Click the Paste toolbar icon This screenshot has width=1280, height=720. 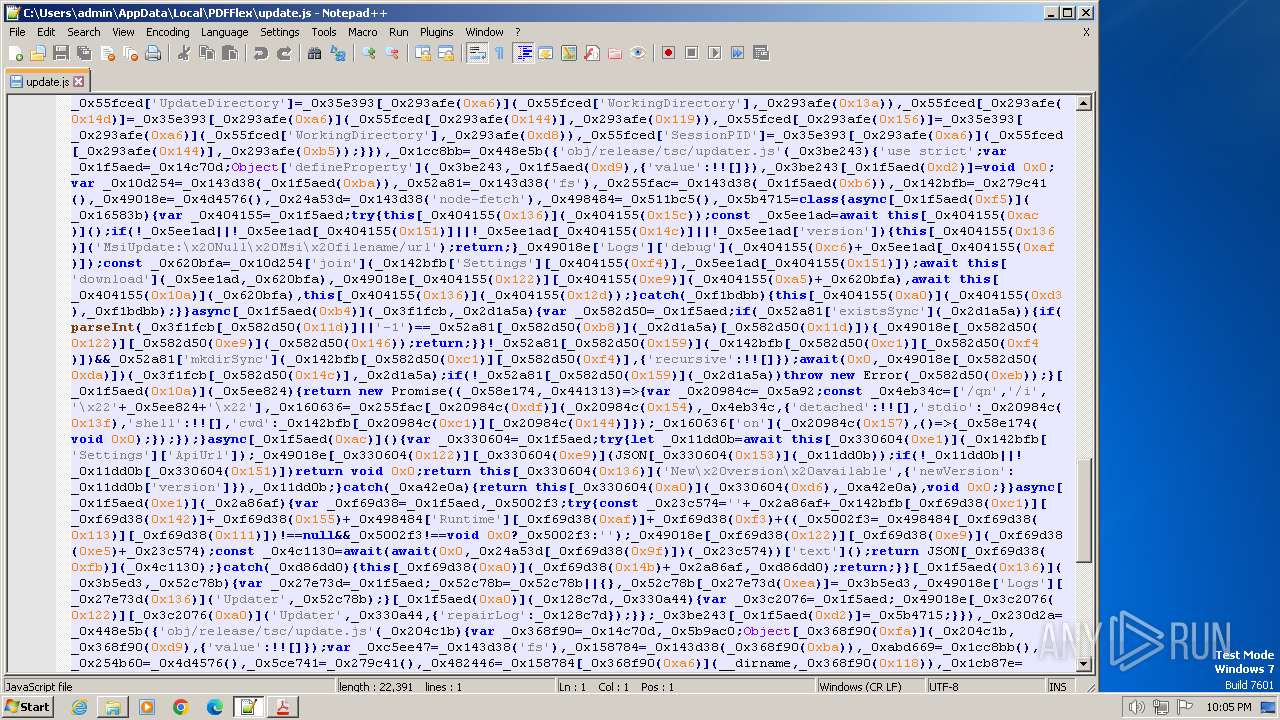229,53
